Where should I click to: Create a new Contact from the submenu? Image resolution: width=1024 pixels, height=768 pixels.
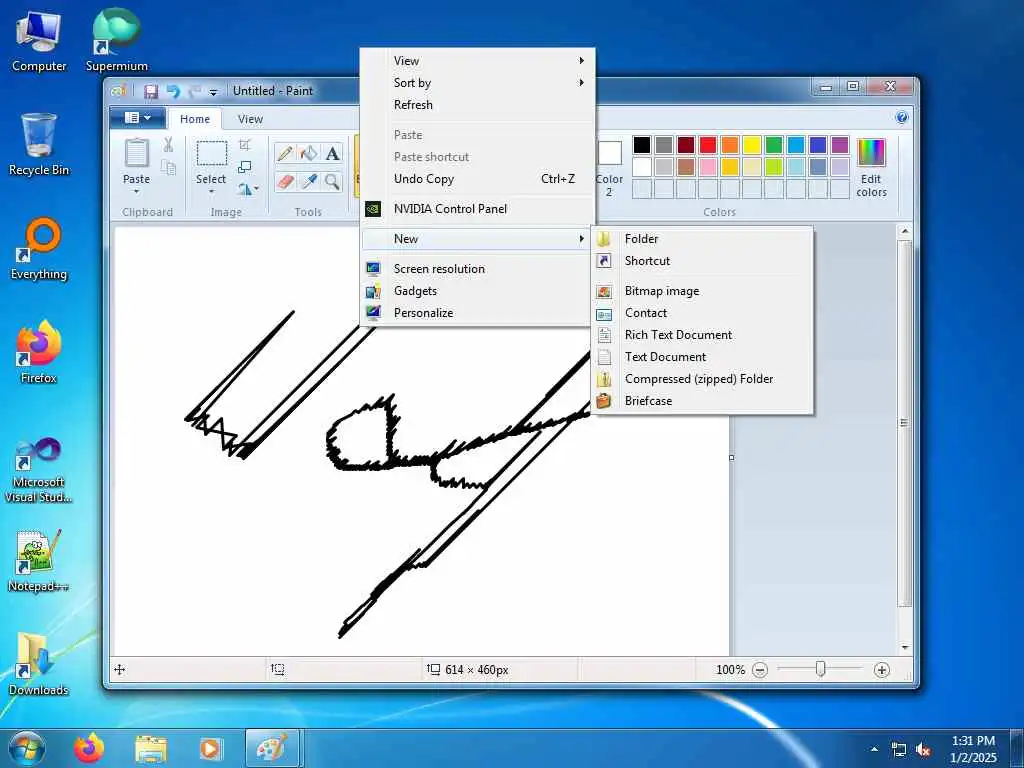(x=703, y=313)
